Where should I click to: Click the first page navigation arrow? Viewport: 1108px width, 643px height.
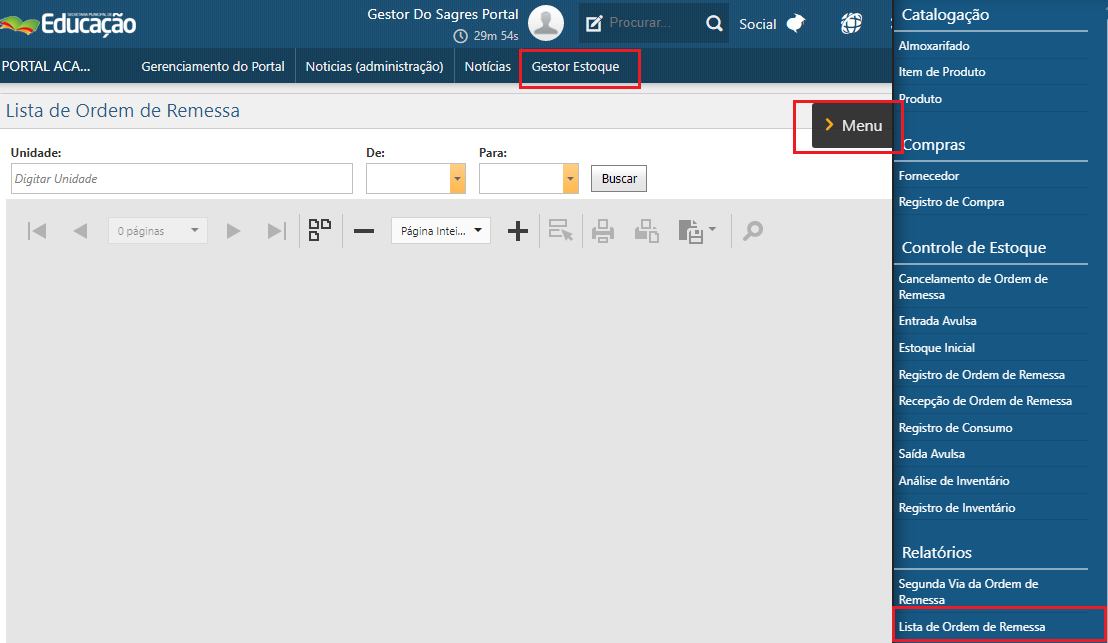[37, 231]
